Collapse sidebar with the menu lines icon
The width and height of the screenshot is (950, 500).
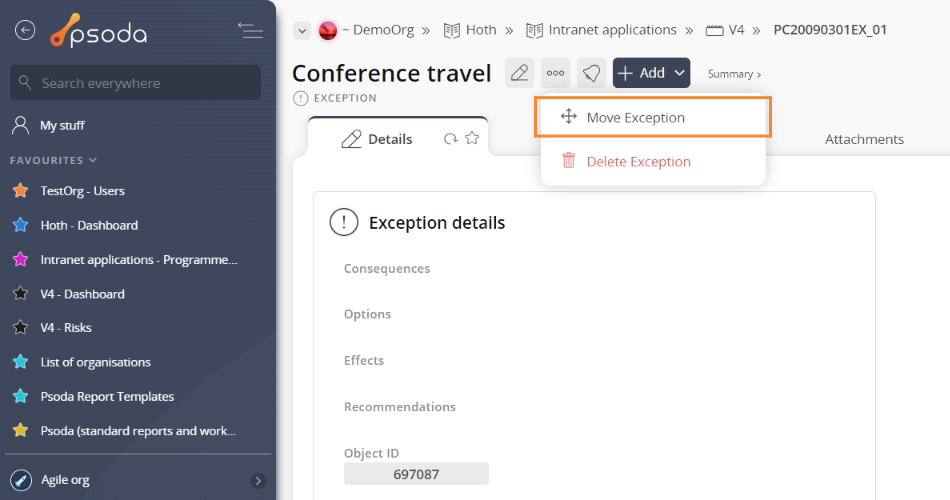(250, 31)
